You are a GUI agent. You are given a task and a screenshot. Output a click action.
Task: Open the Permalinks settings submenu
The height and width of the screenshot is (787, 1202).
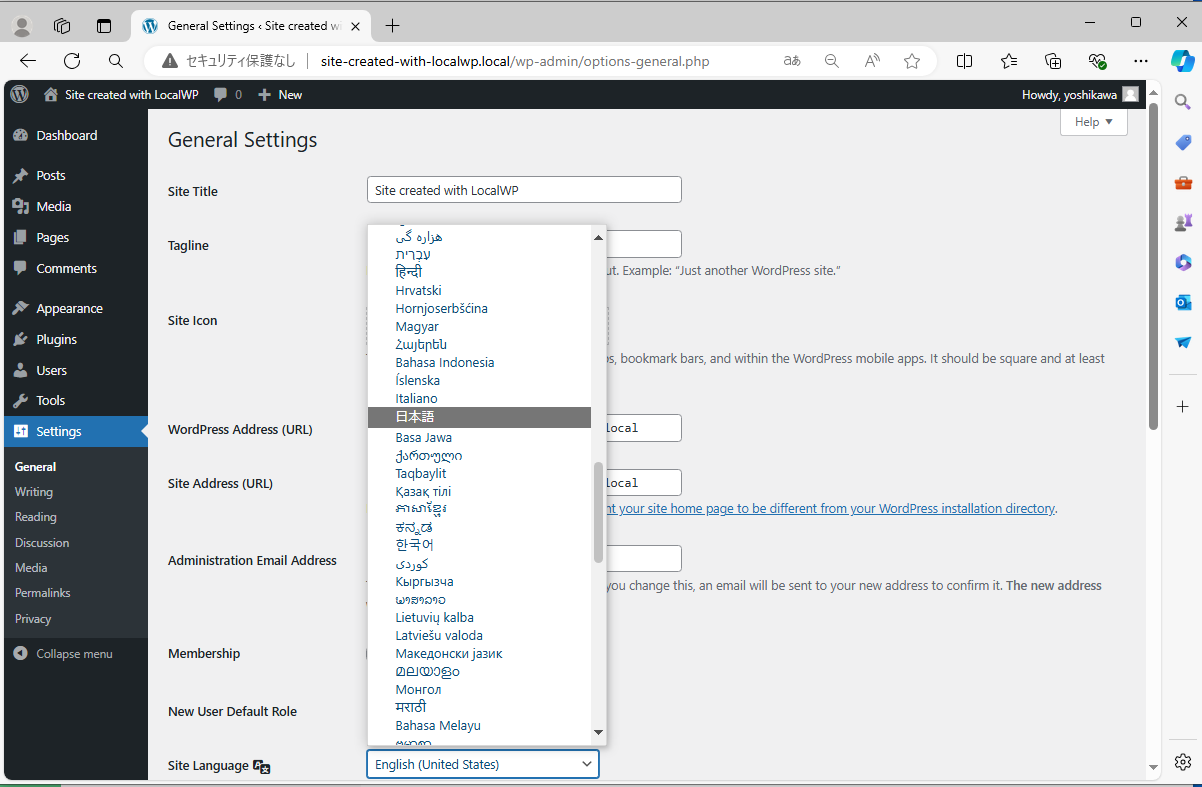42,593
